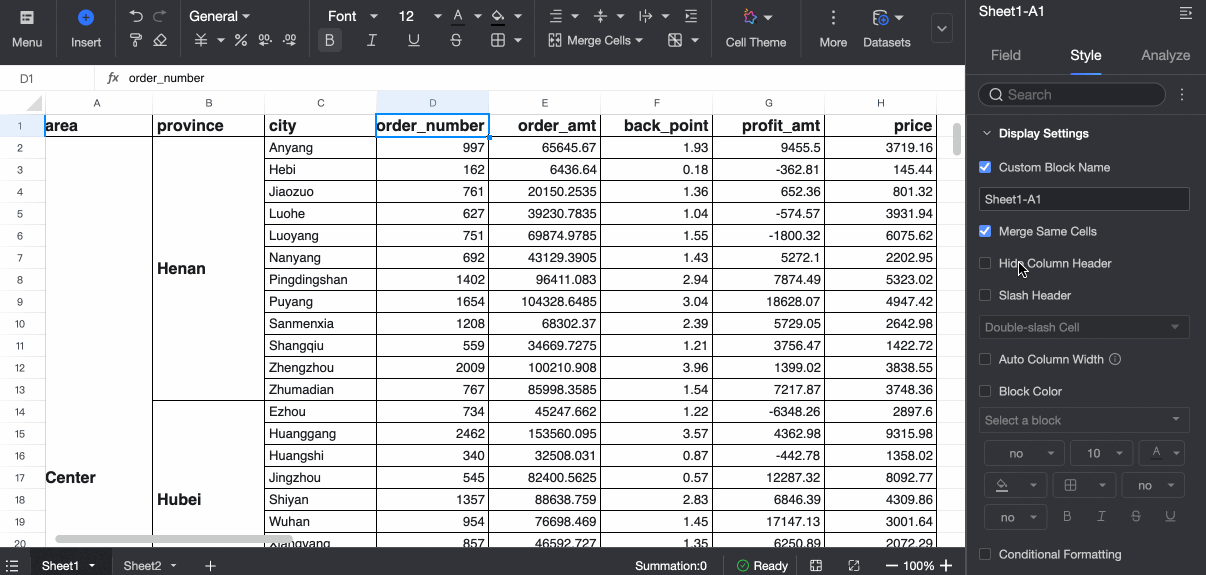Click the panel layout icon beside Sheet1-A1 title
This screenshot has height=575, width=1206.
pyautogui.click(x=1186, y=12)
